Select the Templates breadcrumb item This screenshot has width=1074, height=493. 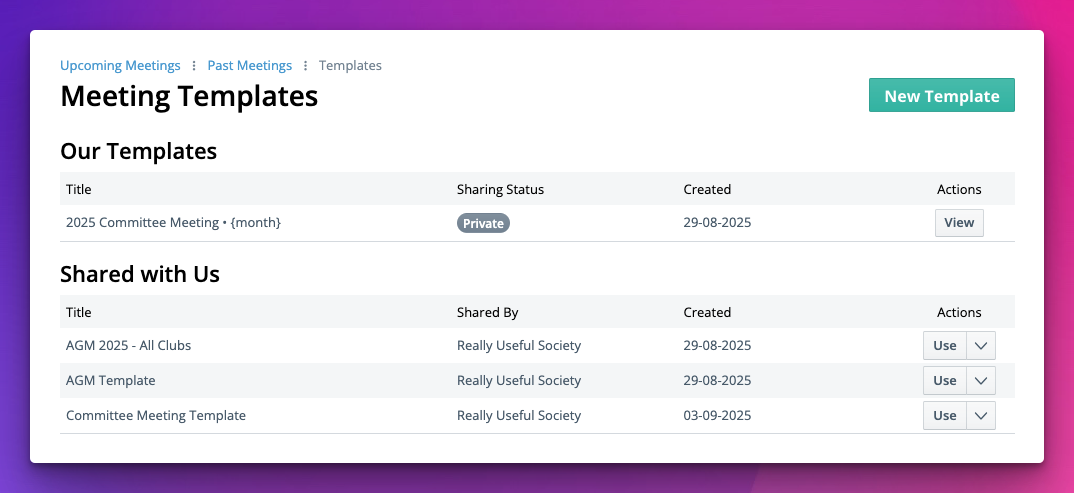[x=350, y=66]
